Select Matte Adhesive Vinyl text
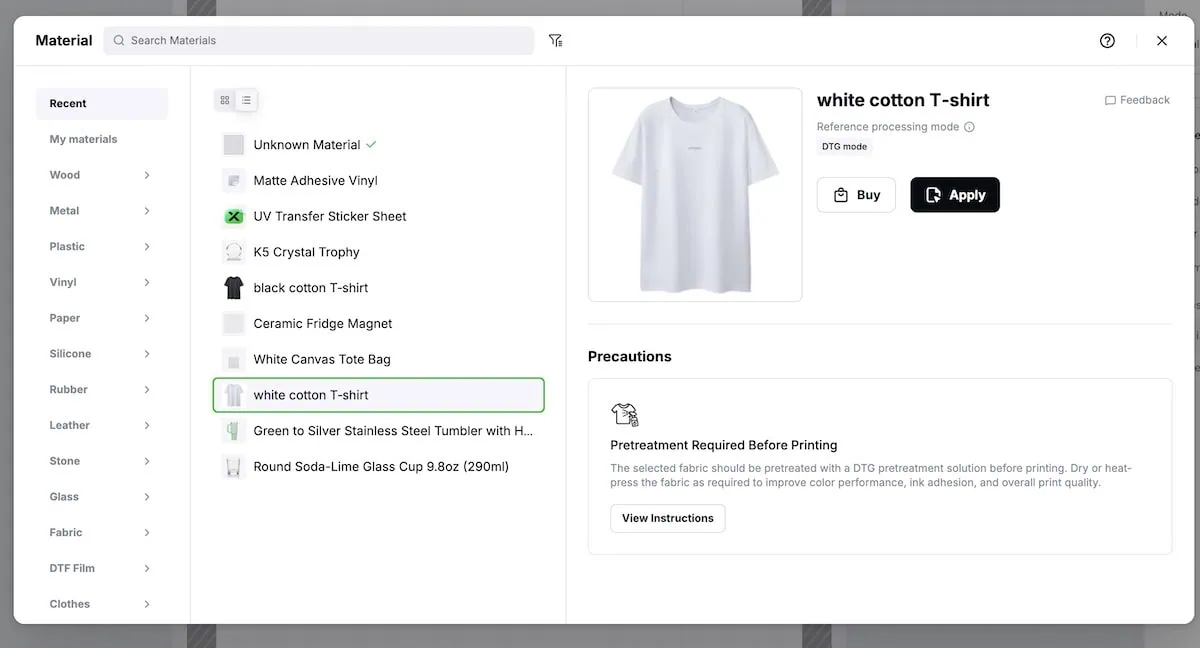The width and height of the screenshot is (1200, 648). [316, 181]
